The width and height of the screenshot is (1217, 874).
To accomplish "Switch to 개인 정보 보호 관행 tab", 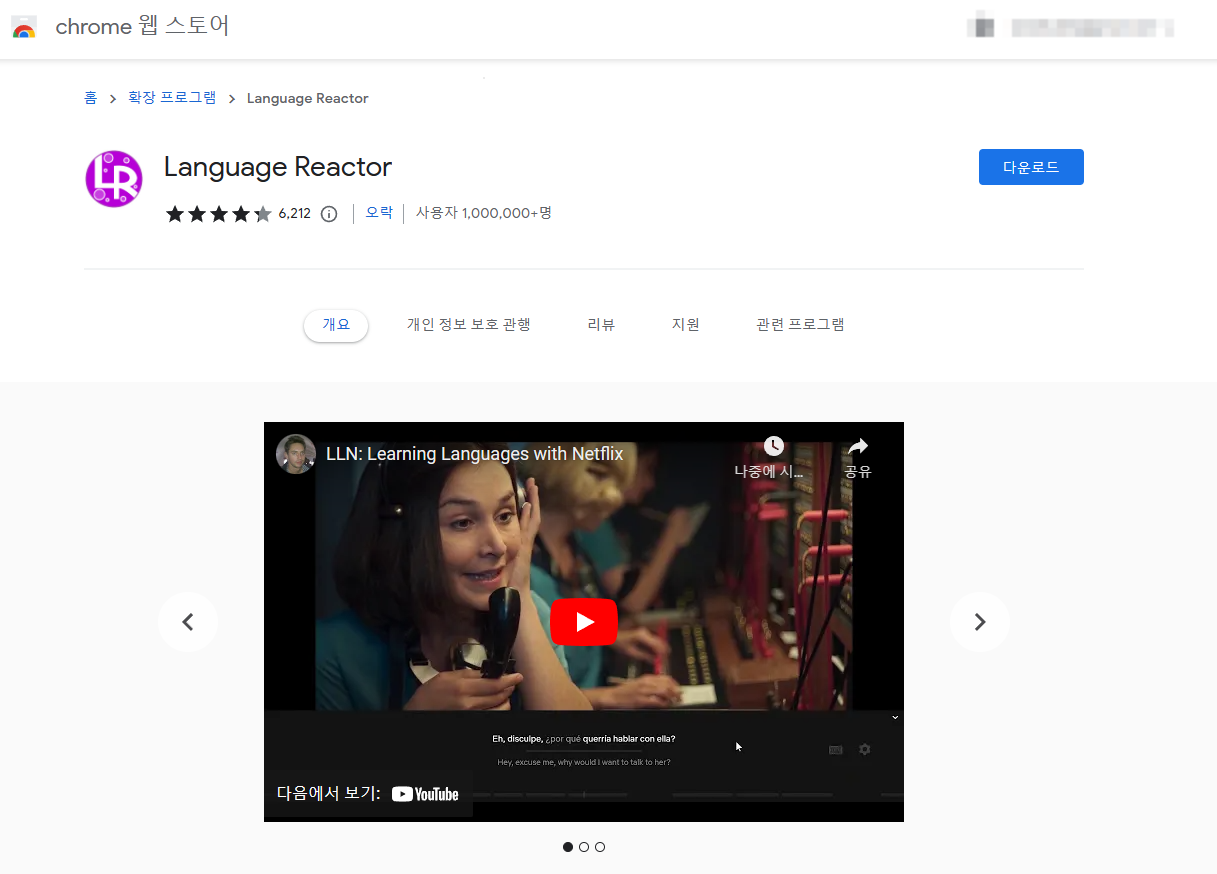I will pos(468,325).
